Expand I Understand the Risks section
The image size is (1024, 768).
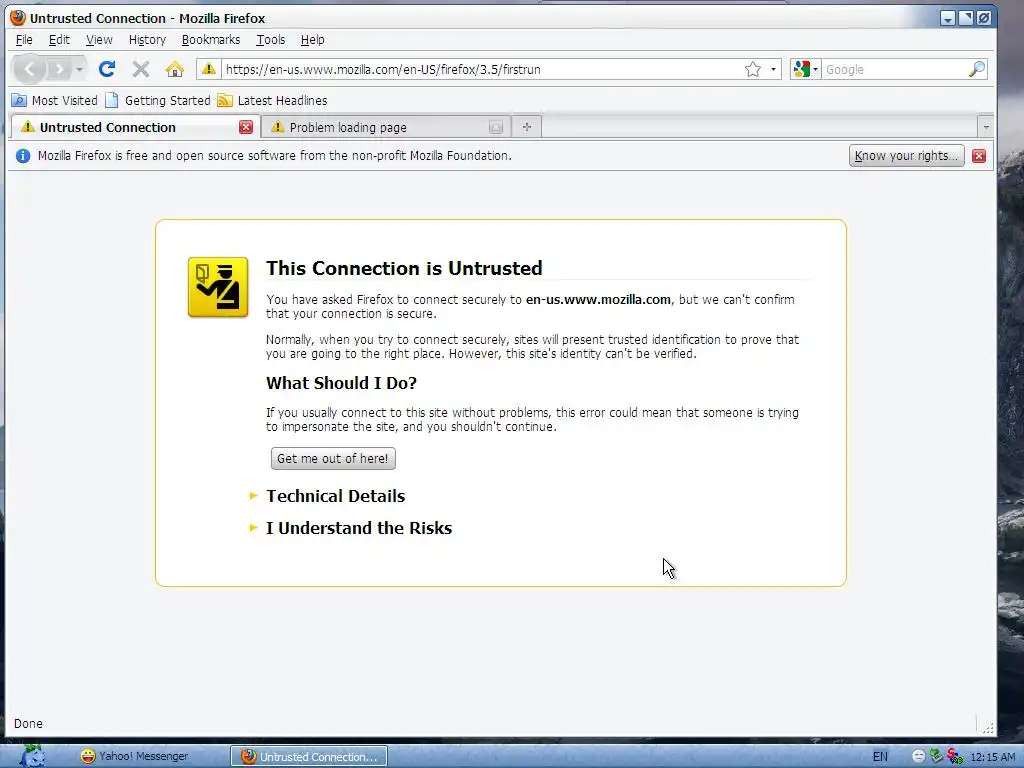click(359, 528)
